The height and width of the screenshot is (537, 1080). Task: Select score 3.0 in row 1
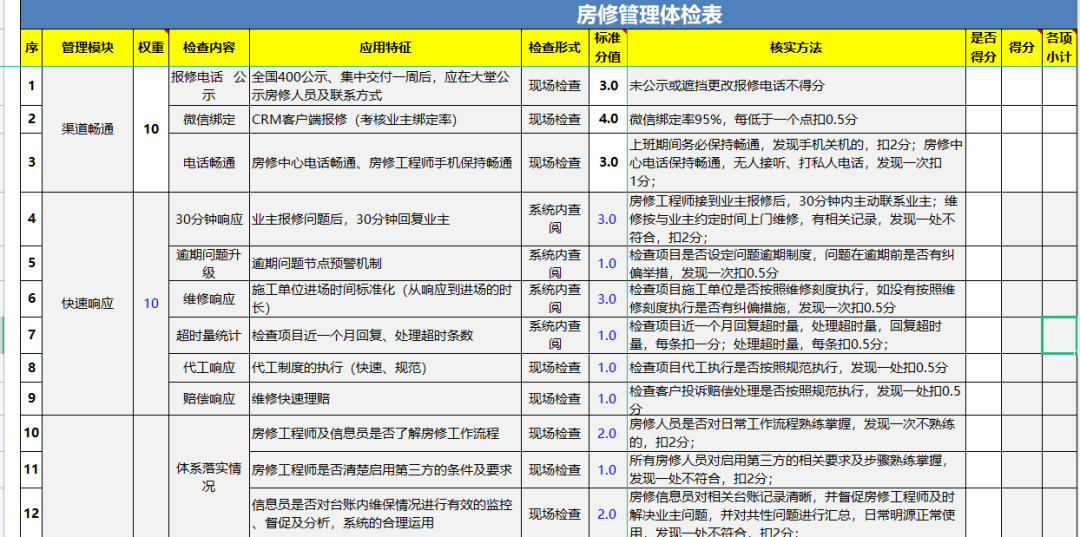pyautogui.click(x=608, y=86)
